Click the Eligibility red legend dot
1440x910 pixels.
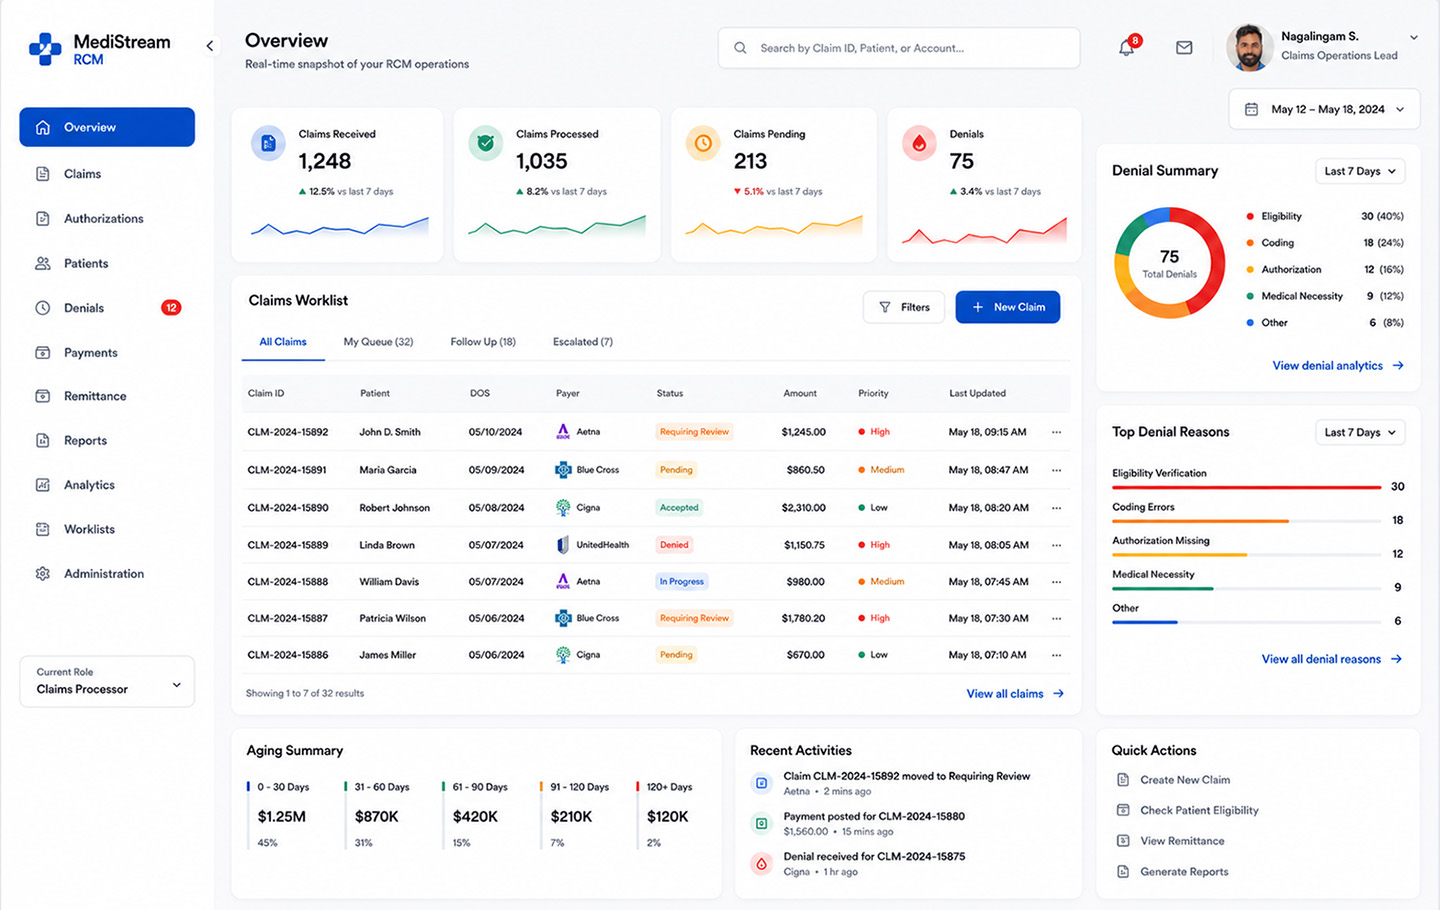tap(1250, 216)
